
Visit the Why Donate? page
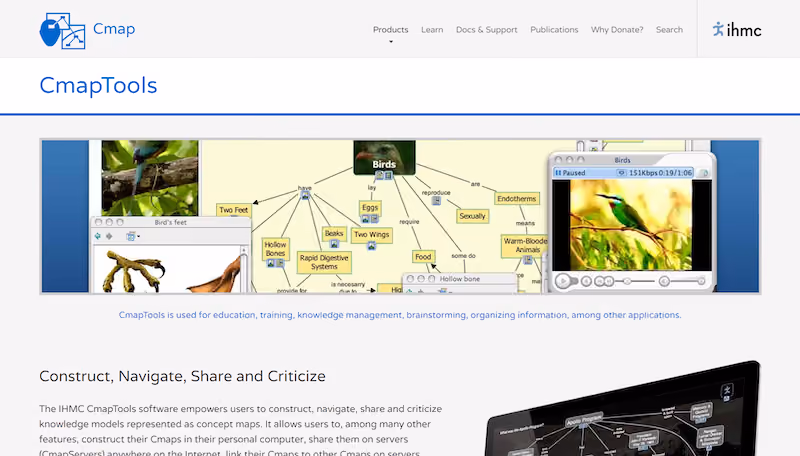(x=617, y=30)
